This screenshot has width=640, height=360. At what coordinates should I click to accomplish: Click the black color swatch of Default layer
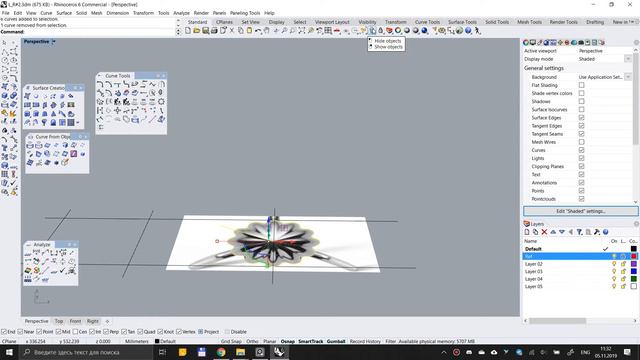tap(633, 249)
